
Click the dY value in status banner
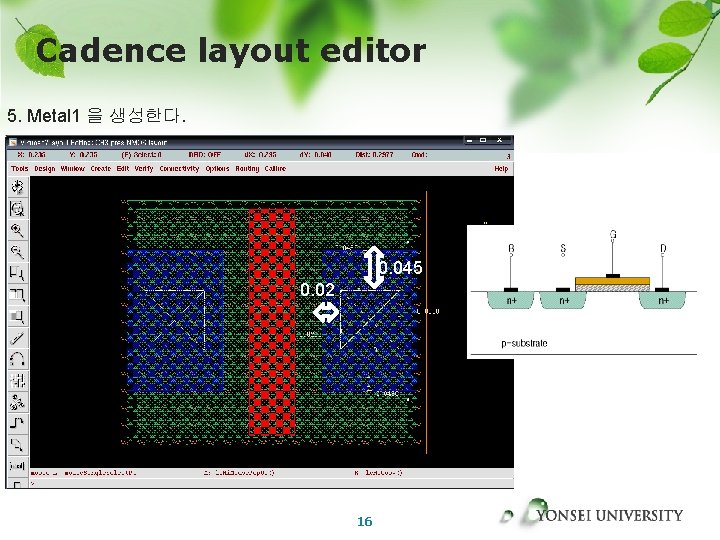(x=315, y=155)
